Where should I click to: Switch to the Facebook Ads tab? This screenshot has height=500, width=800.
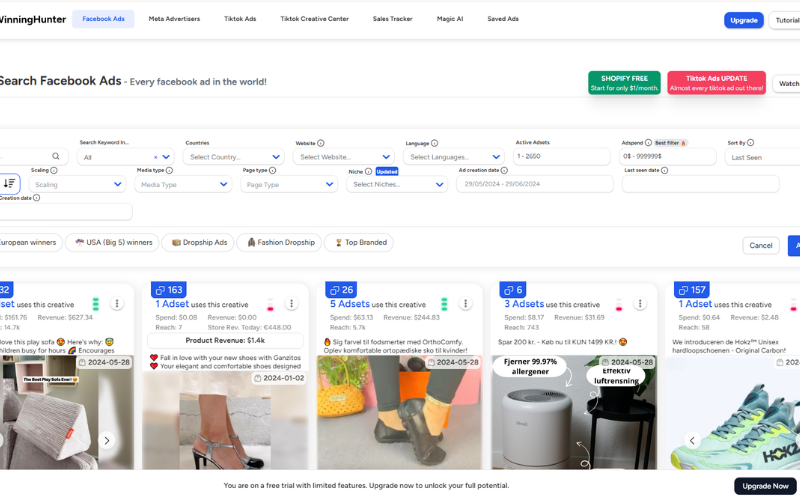pos(103,19)
